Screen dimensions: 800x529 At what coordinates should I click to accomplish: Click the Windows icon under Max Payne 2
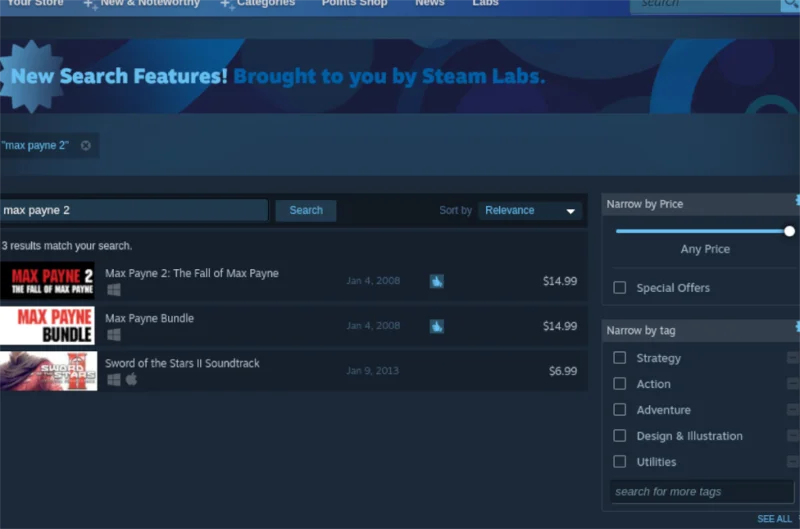click(114, 290)
